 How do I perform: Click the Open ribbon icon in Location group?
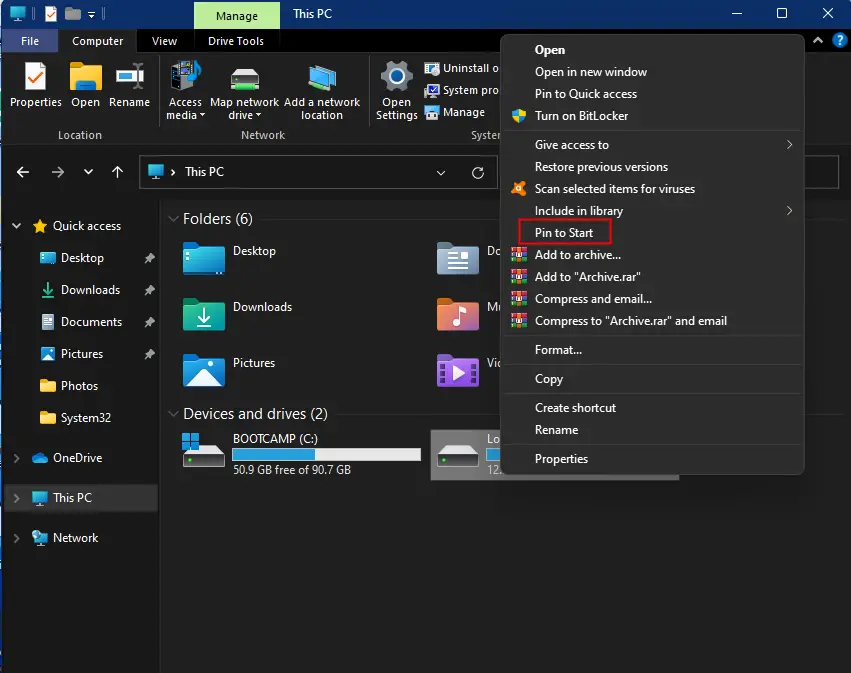tap(86, 85)
